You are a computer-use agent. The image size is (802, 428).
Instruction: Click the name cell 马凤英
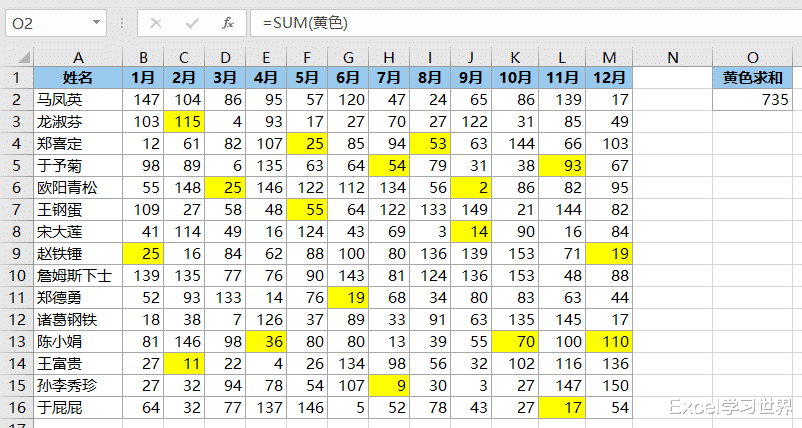(x=78, y=100)
